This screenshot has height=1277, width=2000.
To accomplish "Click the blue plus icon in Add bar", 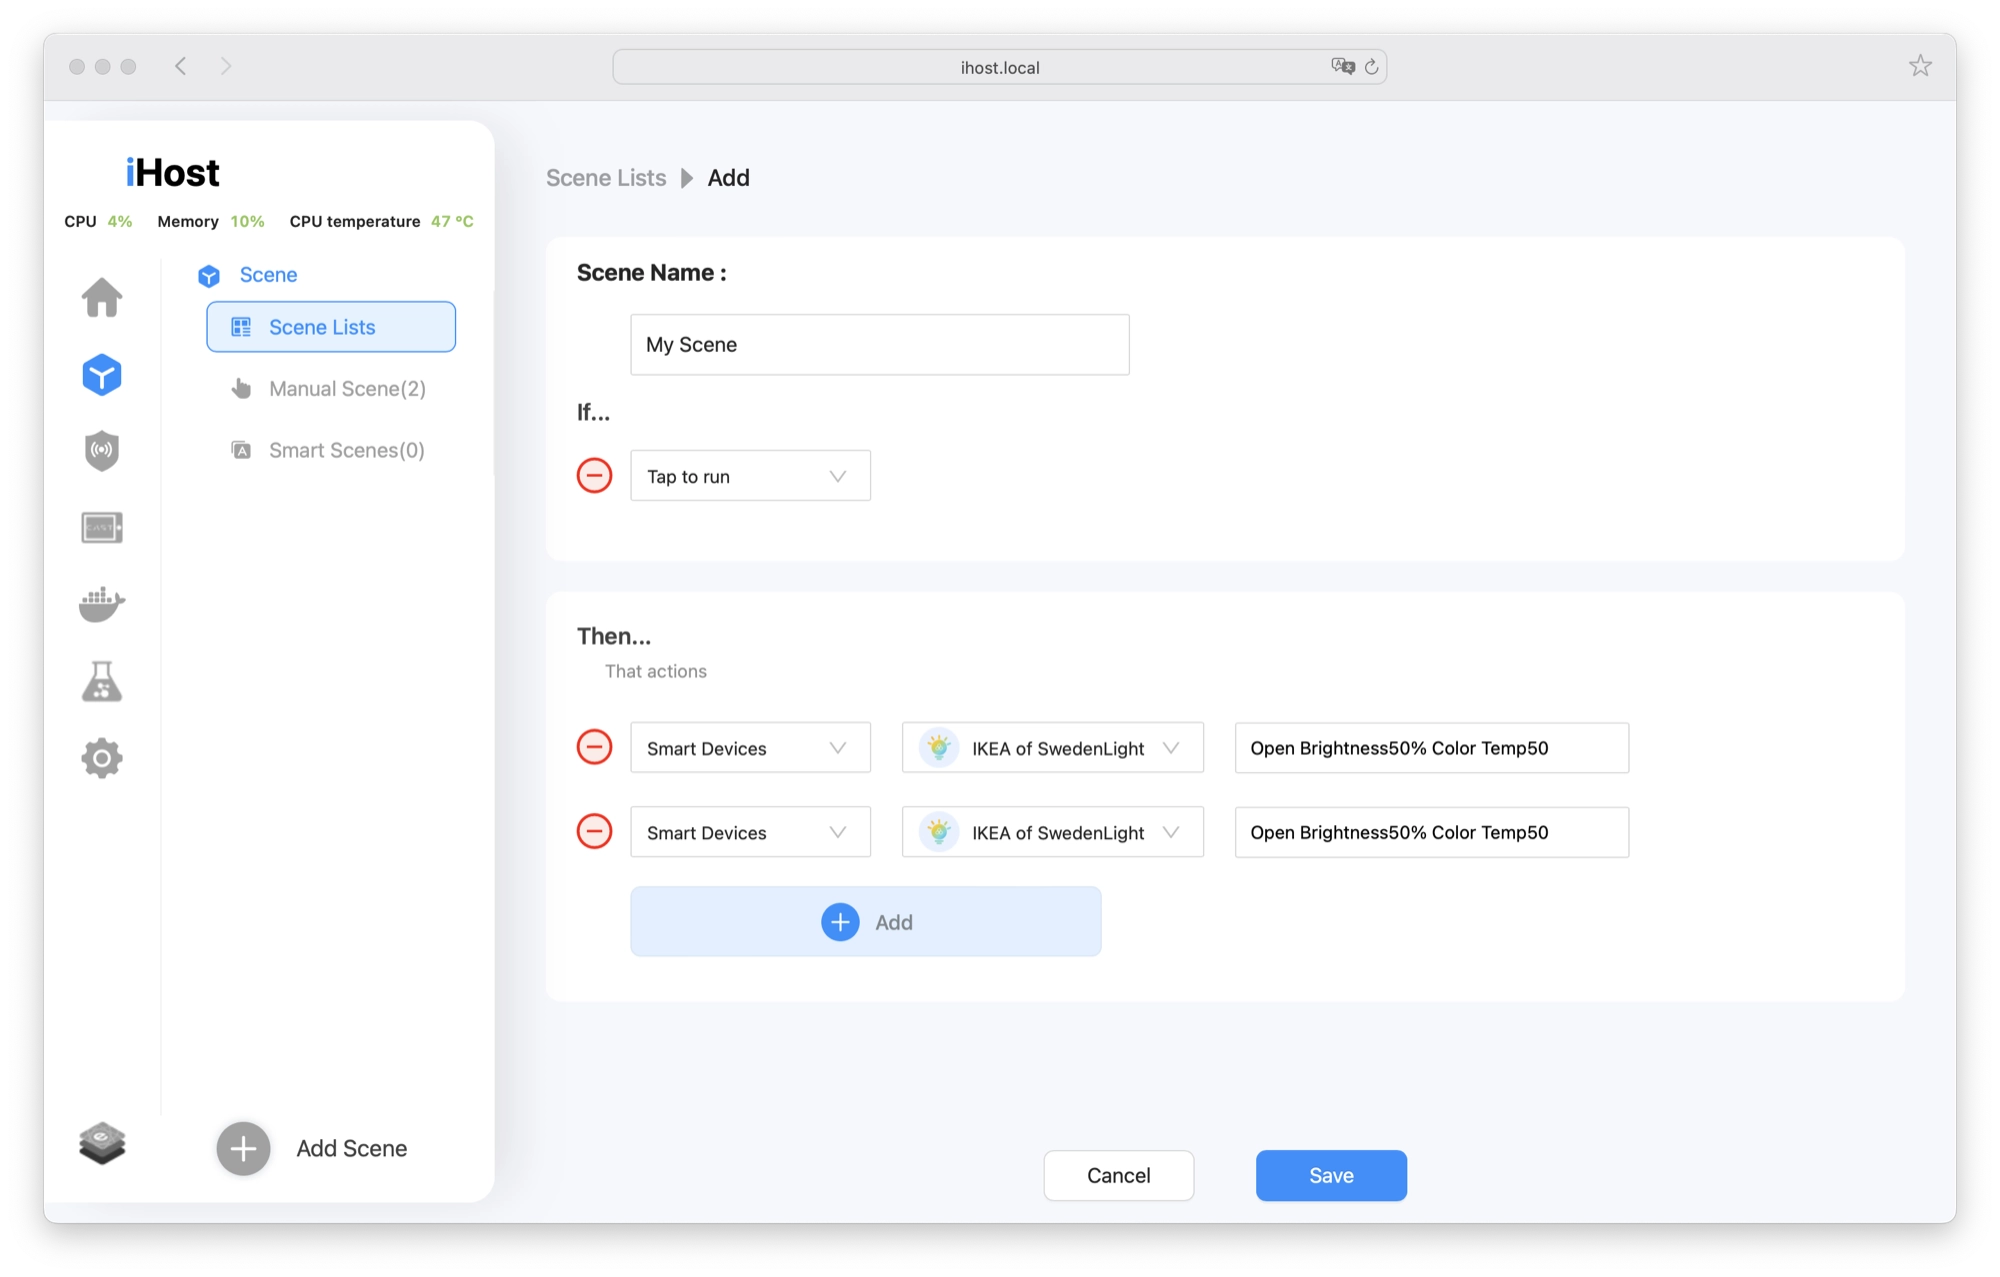I will pos(840,921).
